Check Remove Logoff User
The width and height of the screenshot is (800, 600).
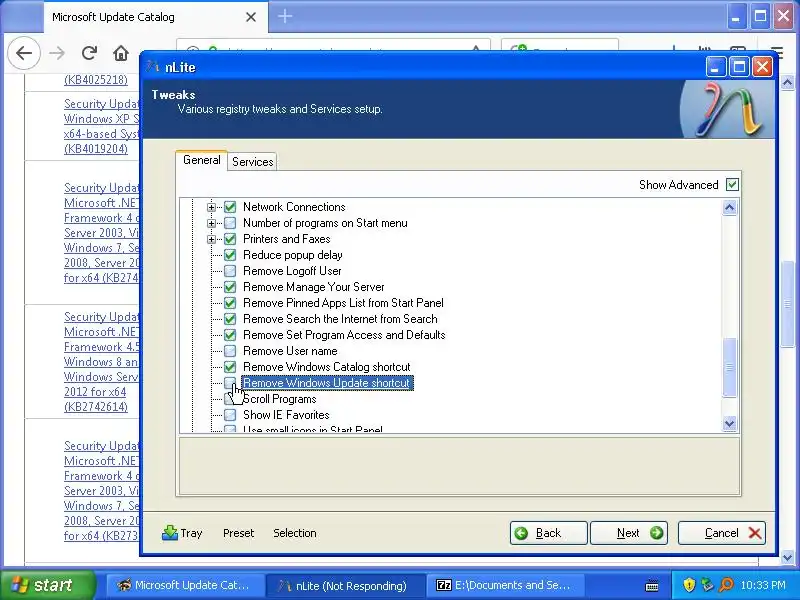point(230,271)
